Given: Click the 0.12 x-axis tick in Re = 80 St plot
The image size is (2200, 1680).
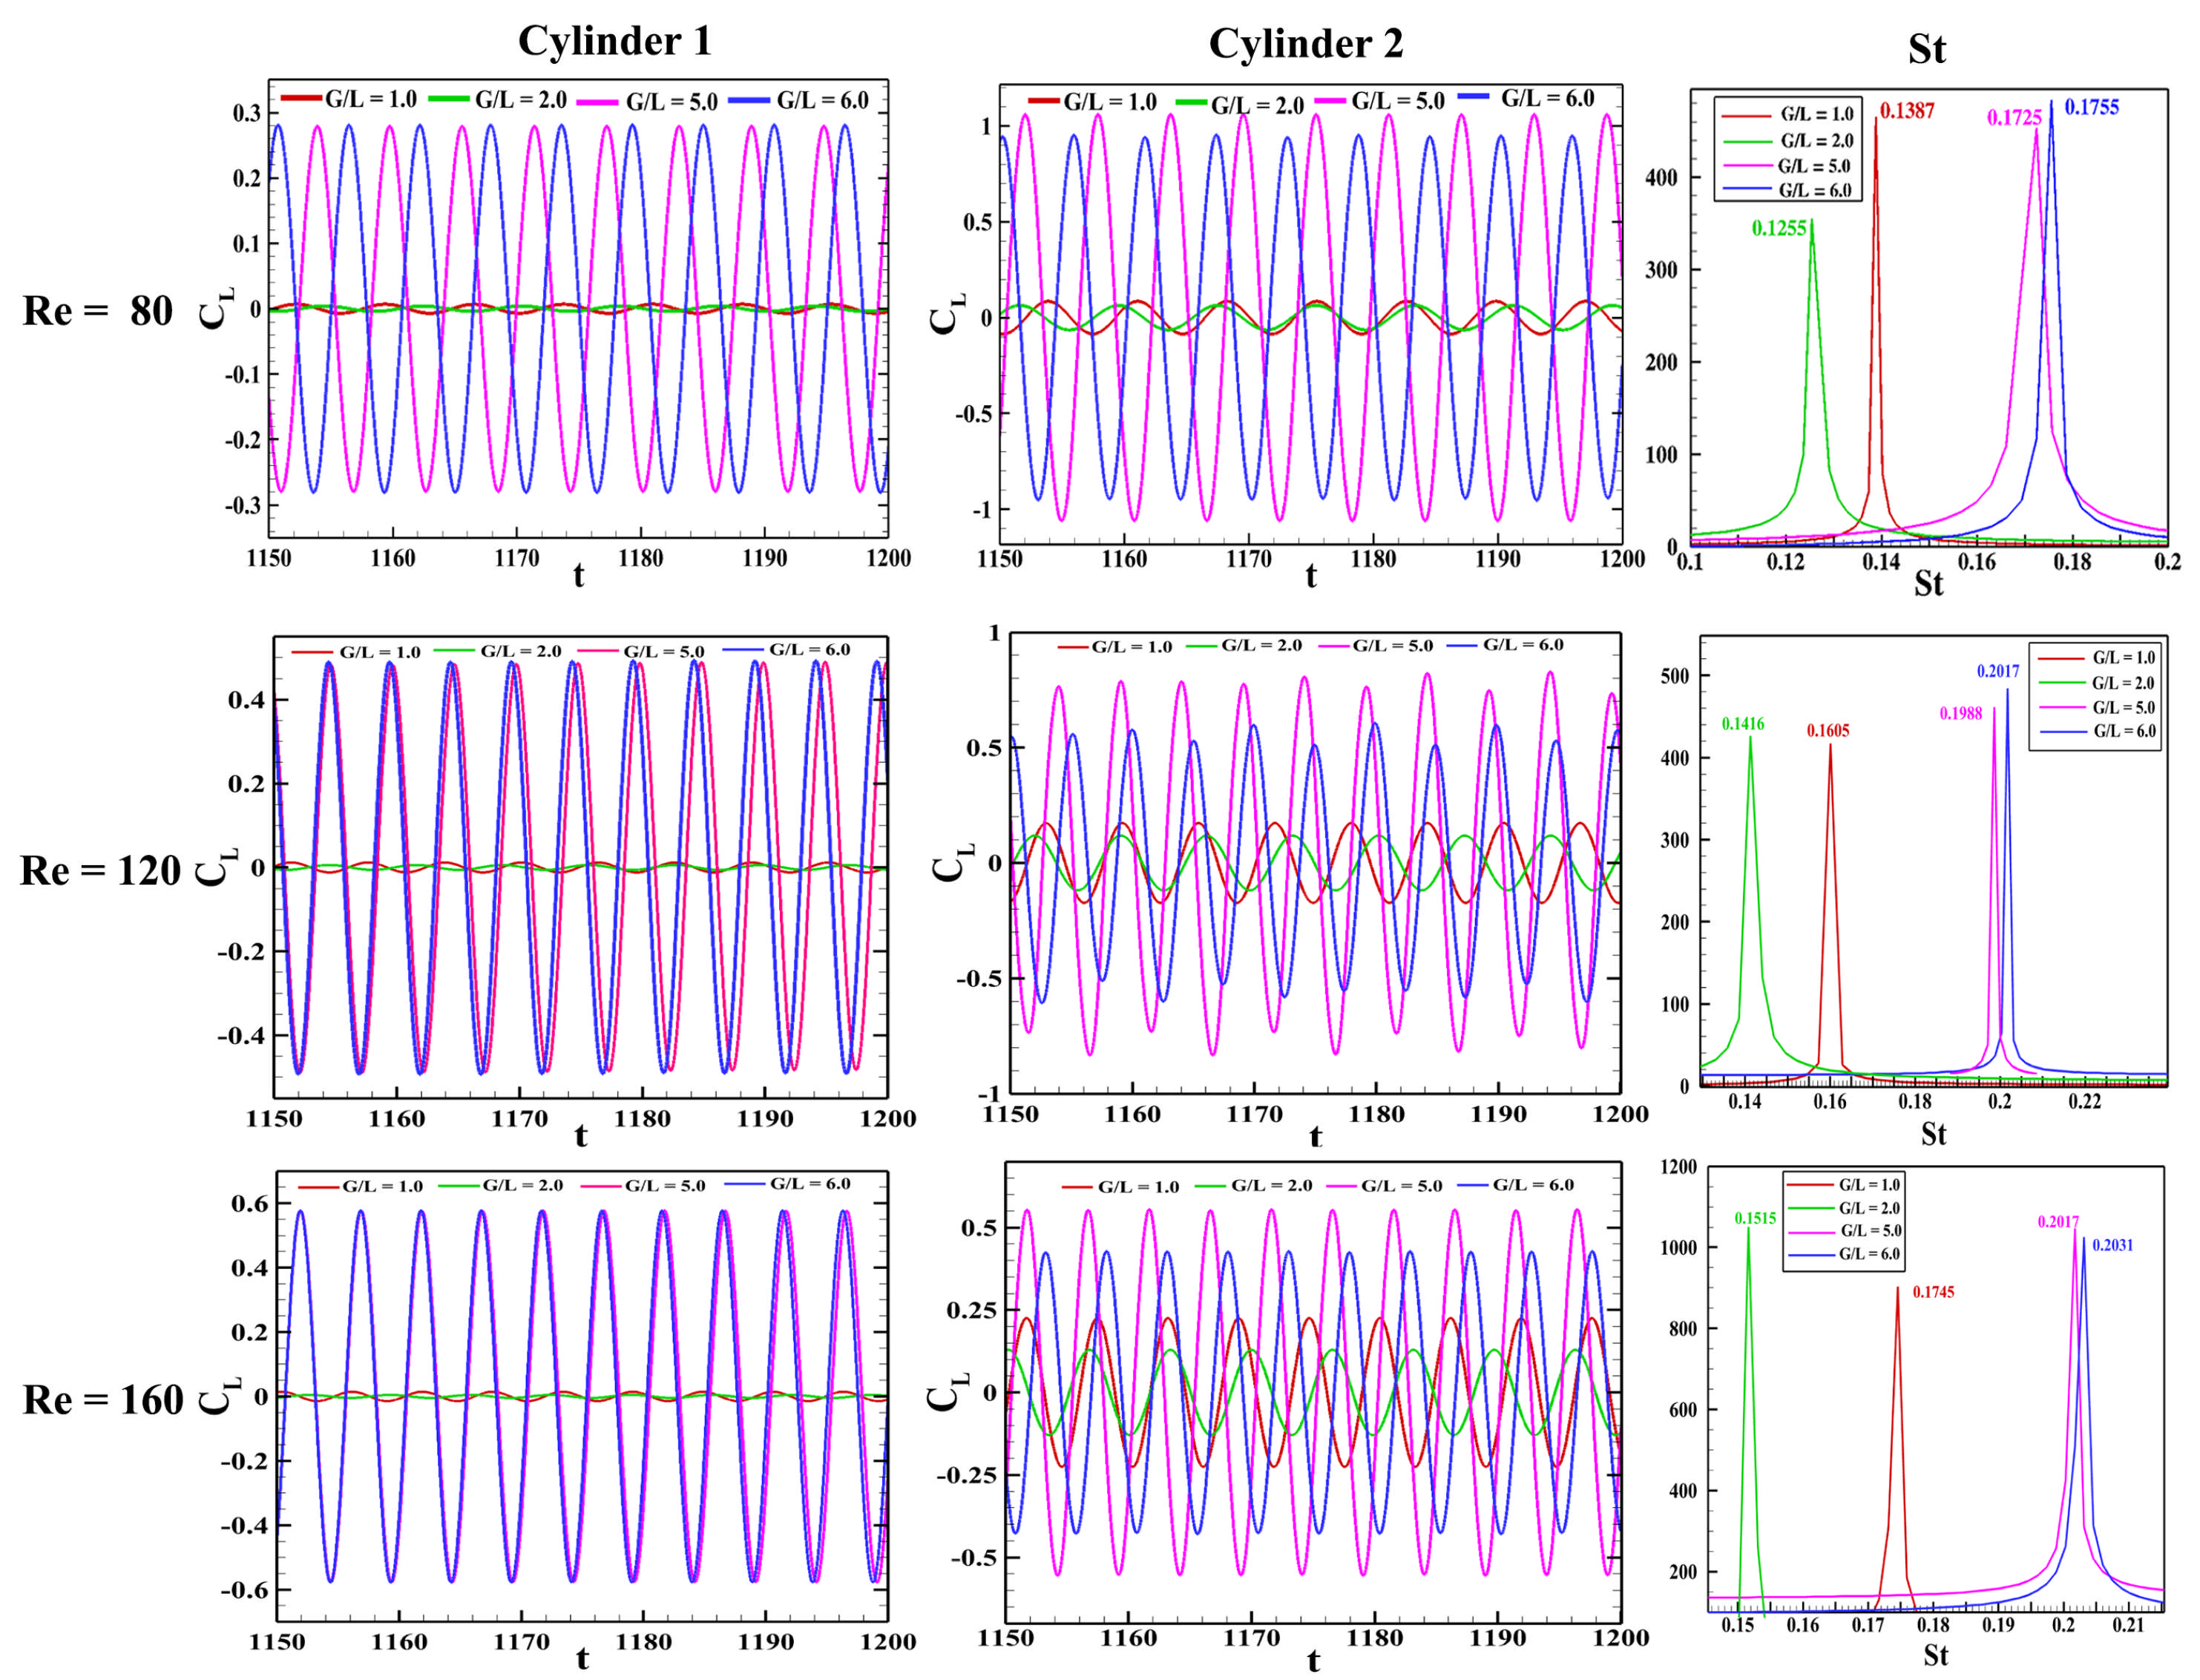Looking at the screenshot, I should pyautogui.click(x=1785, y=562).
